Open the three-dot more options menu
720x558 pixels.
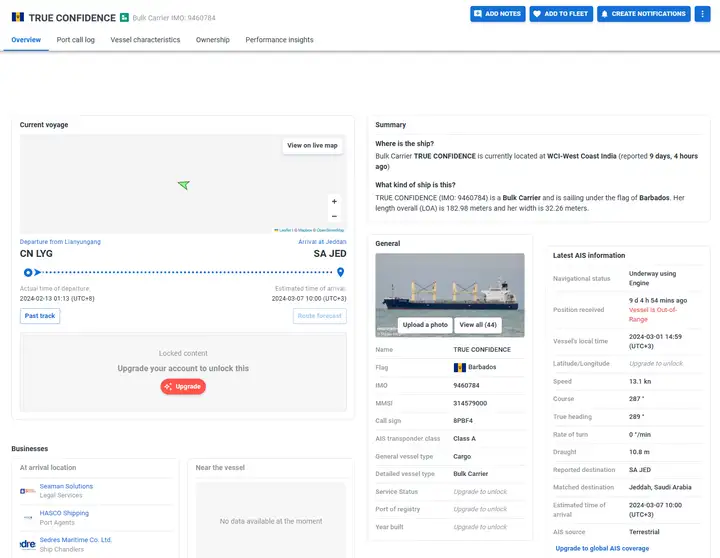pos(702,14)
